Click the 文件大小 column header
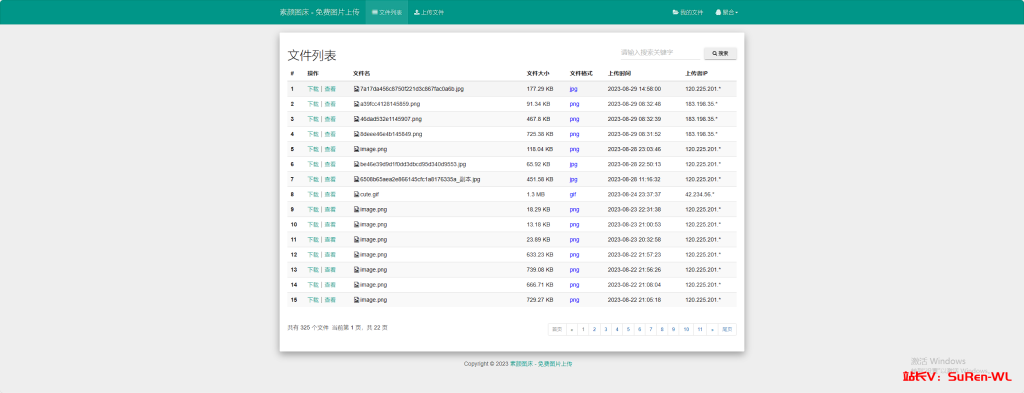This screenshot has width=1024, height=393. point(538,73)
